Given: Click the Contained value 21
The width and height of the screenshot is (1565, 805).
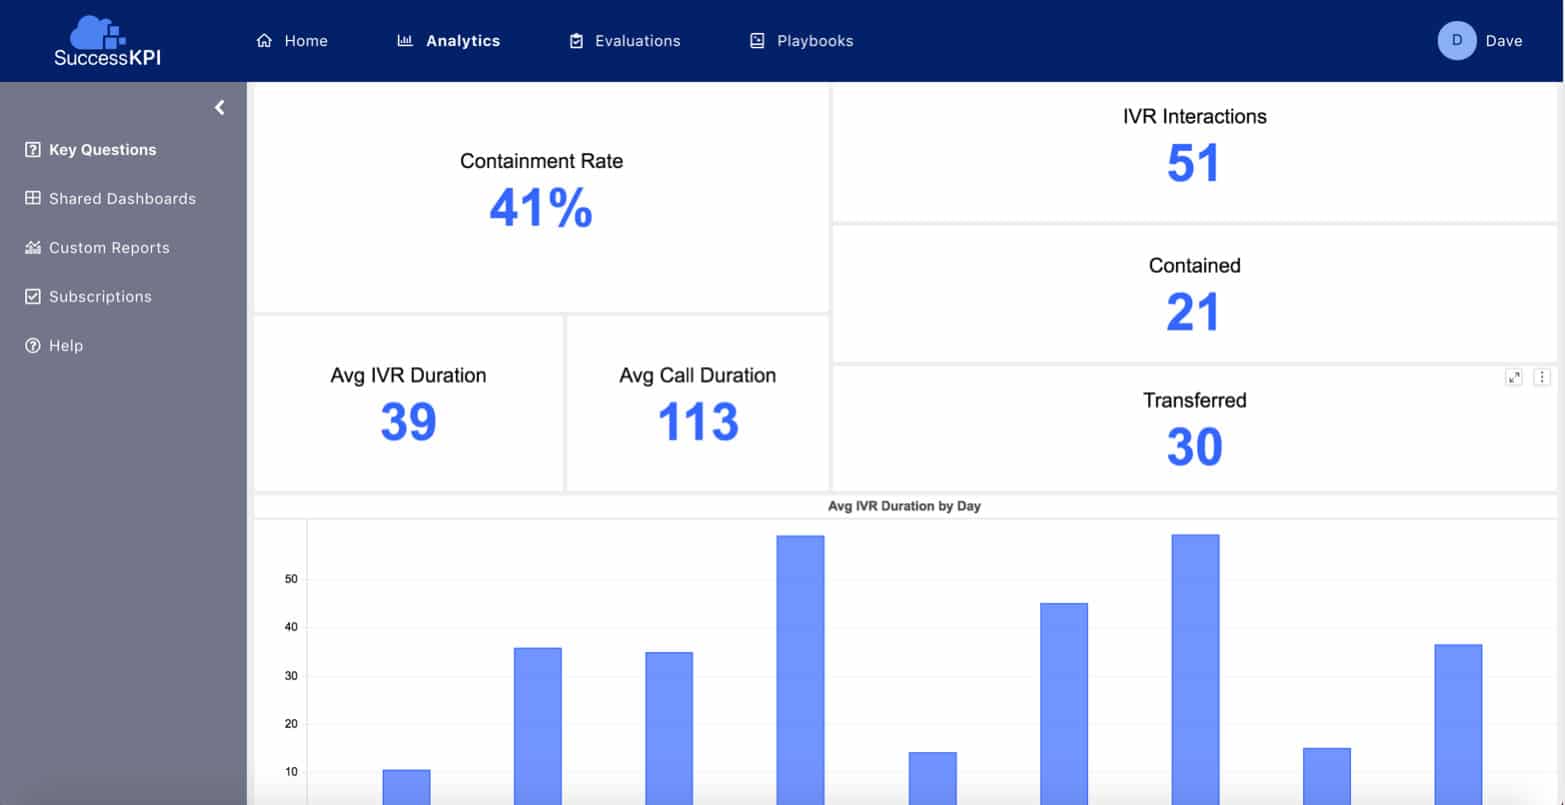Looking at the screenshot, I should coord(1194,312).
